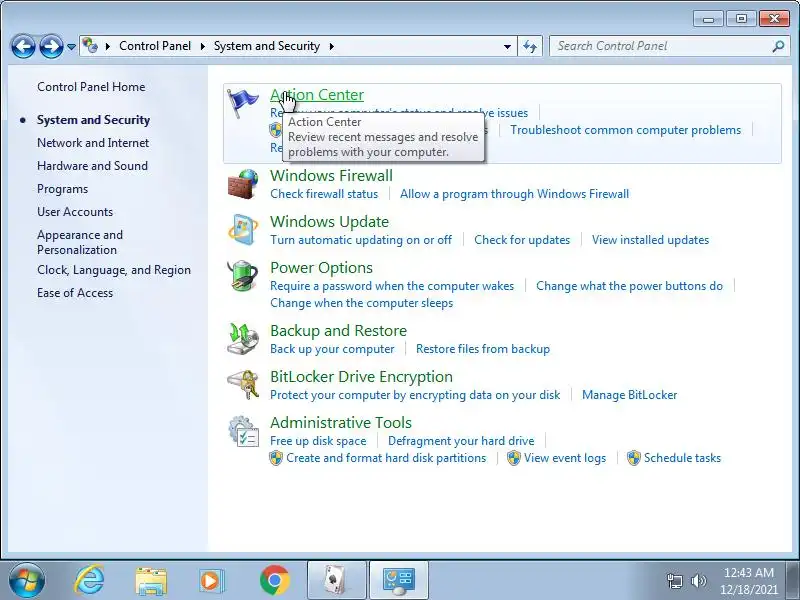Open the Programs category

[x=62, y=189]
